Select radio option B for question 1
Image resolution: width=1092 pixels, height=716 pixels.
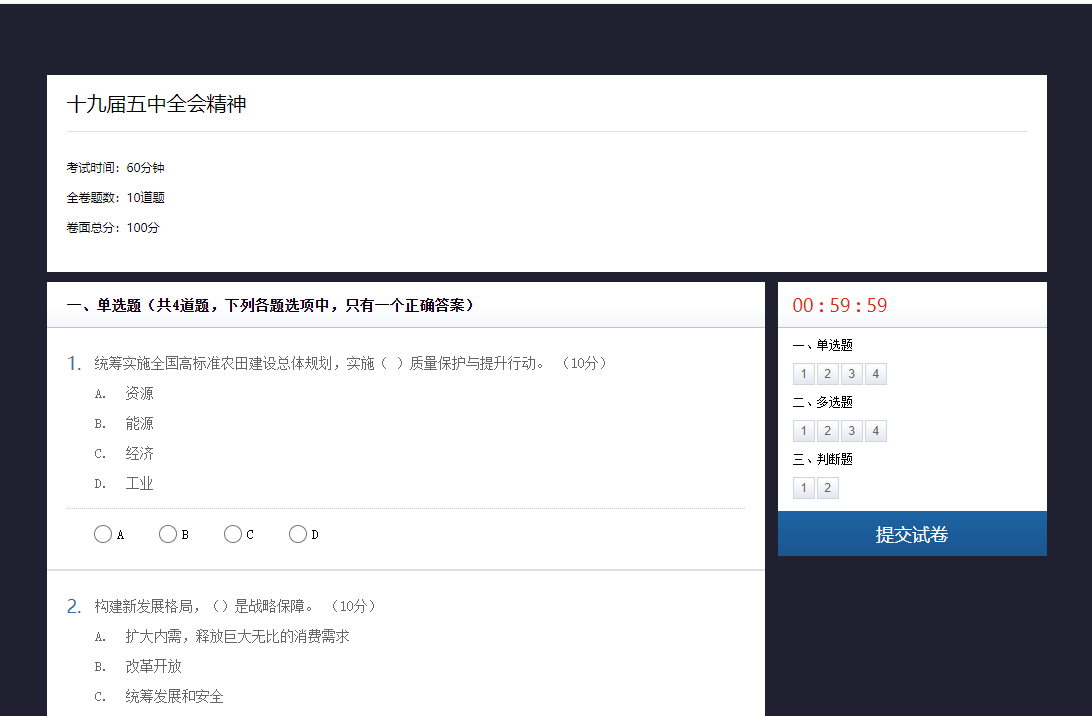168,534
